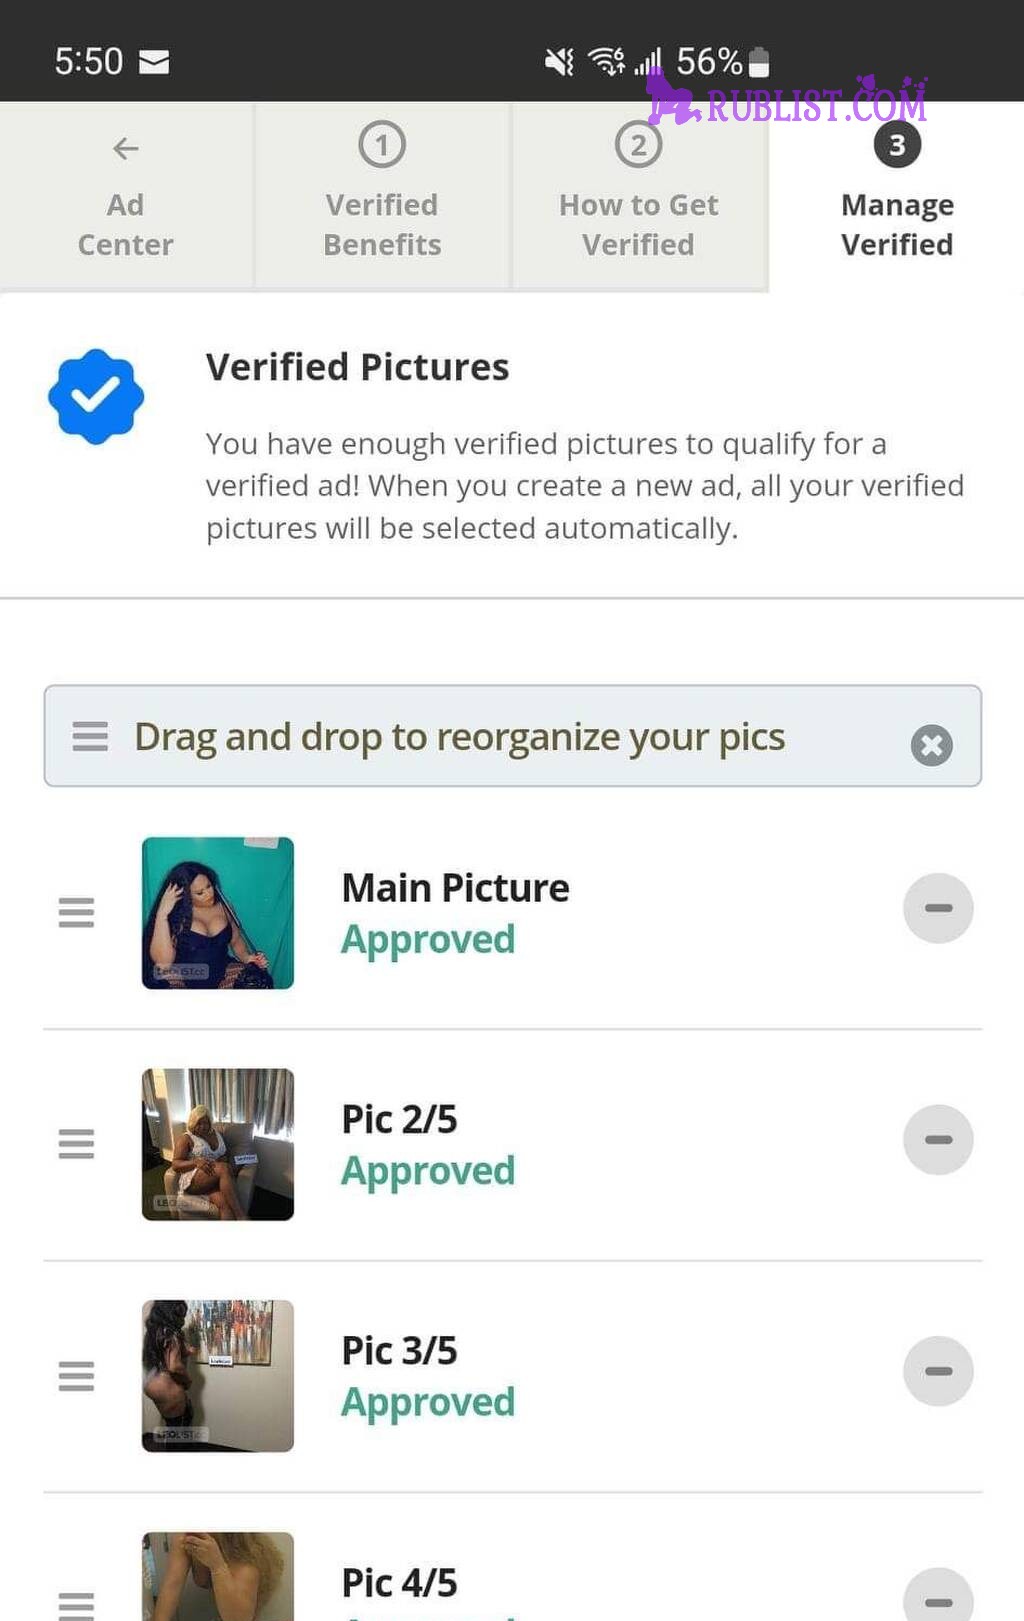1024x1621 pixels.
Task: Open the Main Picture thumbnail
Action: pyautogui.click(x=218, y=913)
